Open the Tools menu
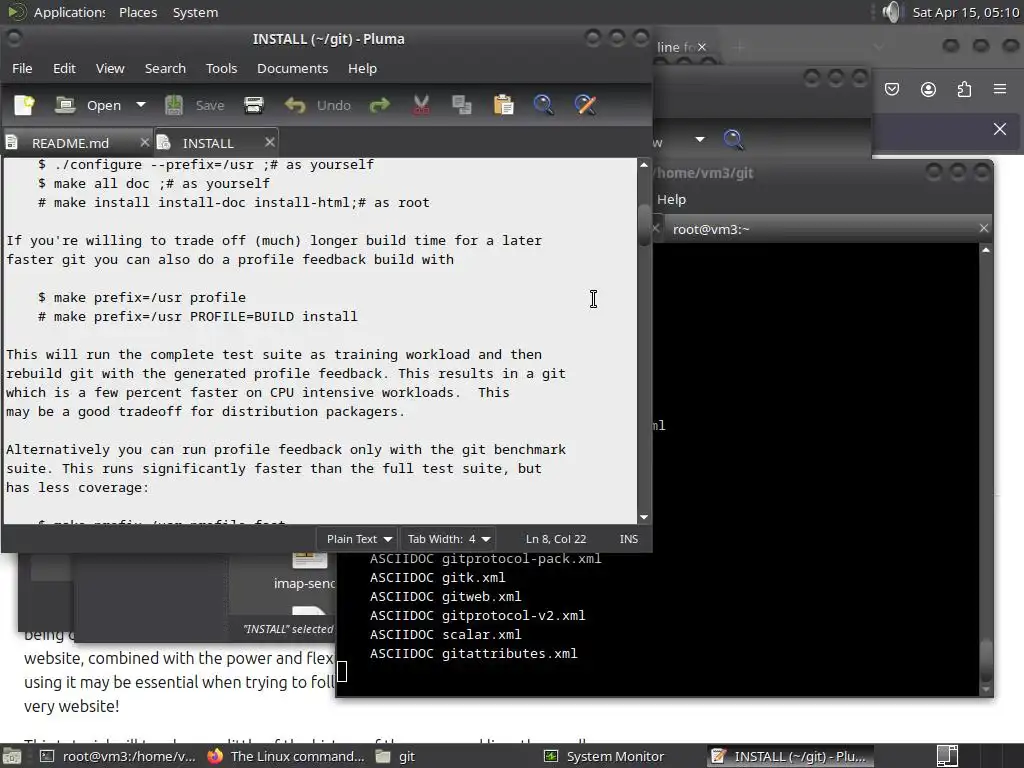This screenshot has height=768, width=1024. click(221, 69)
